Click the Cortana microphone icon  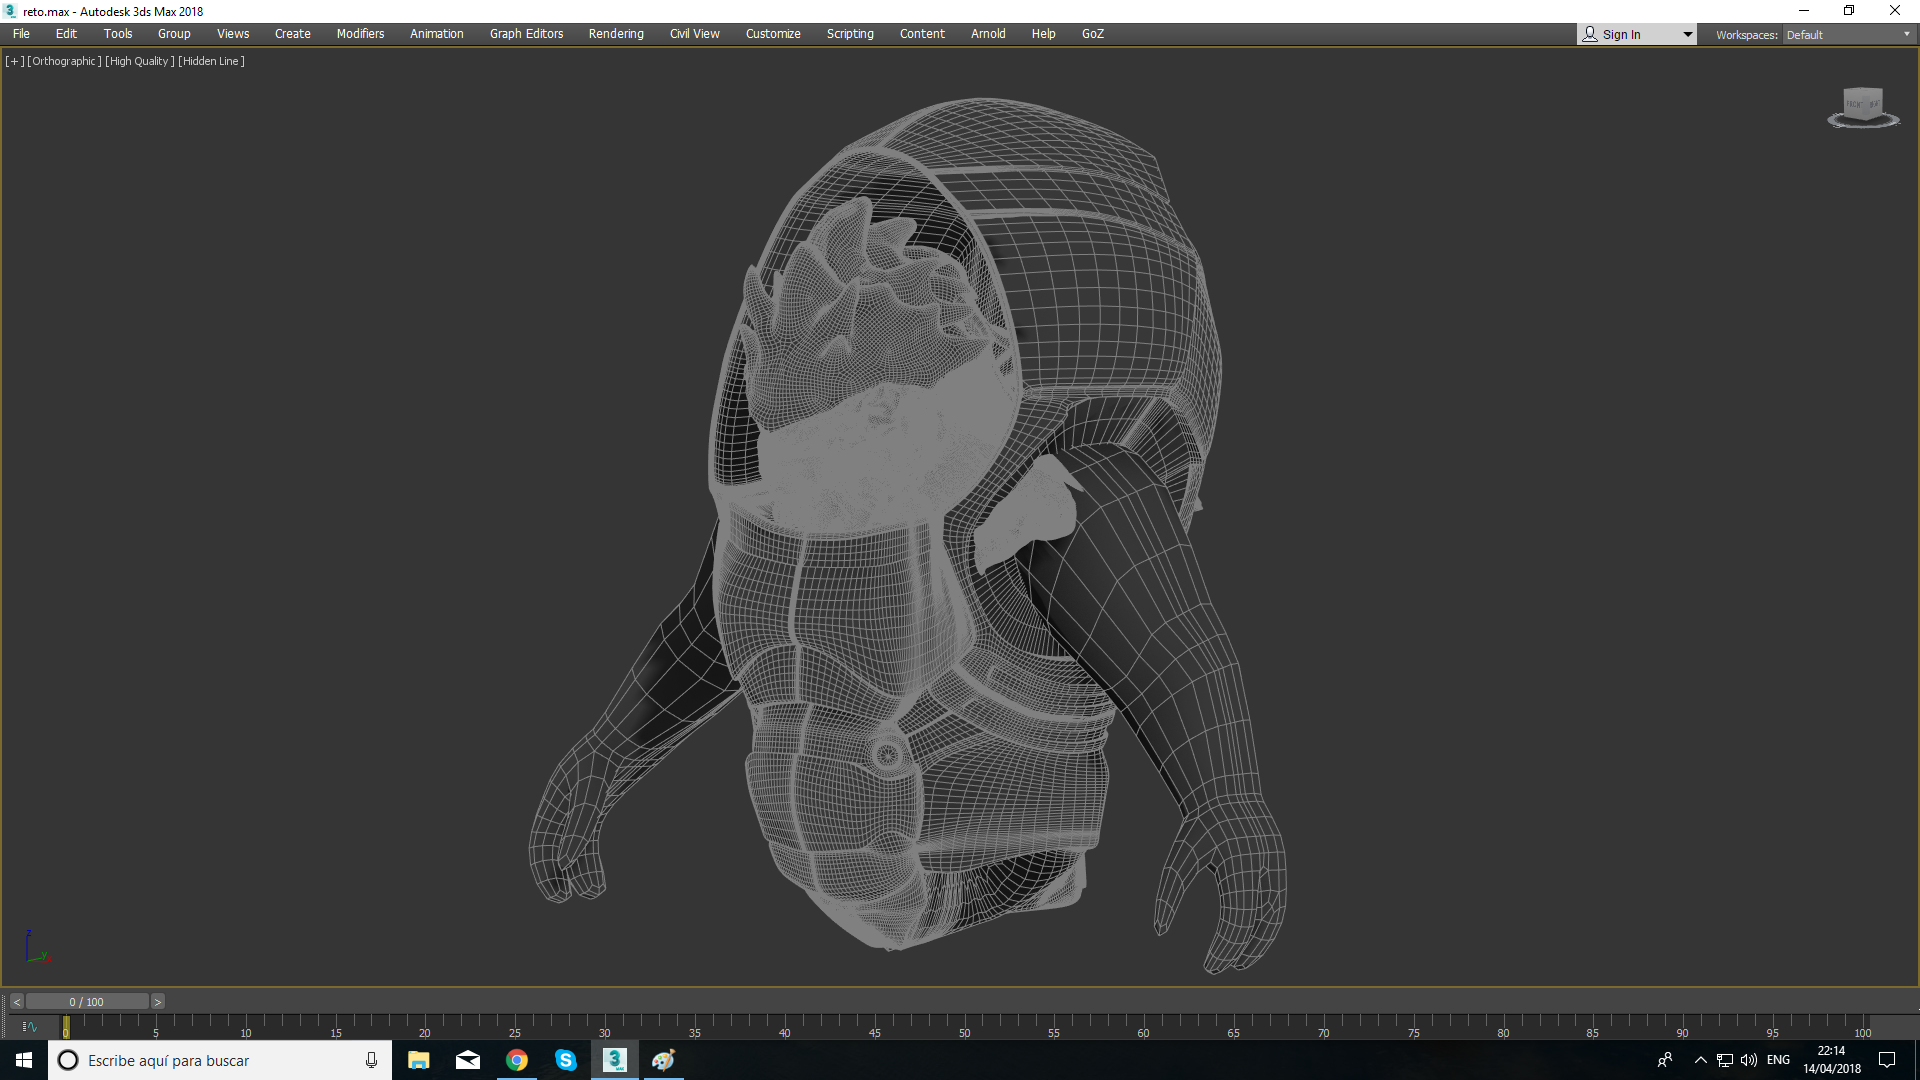(x=371, y=1060)
